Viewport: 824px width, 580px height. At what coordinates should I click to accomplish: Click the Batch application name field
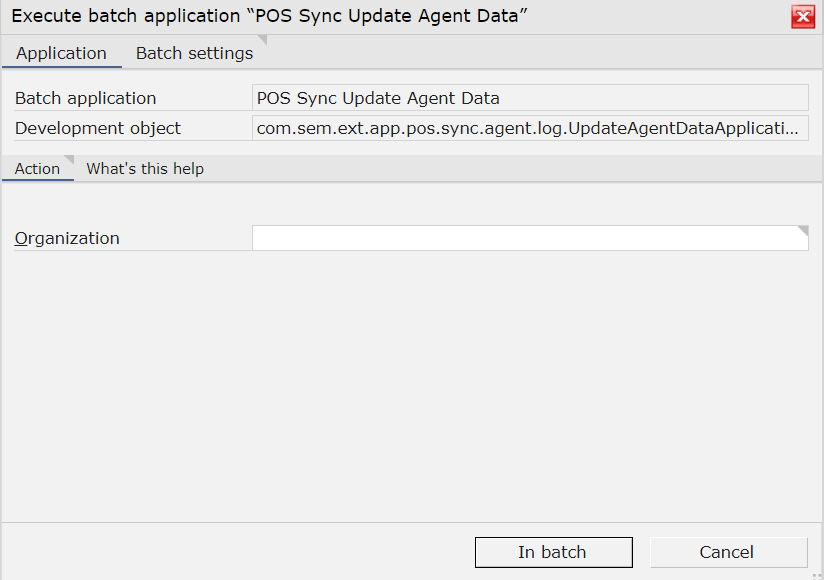point(530,98)
